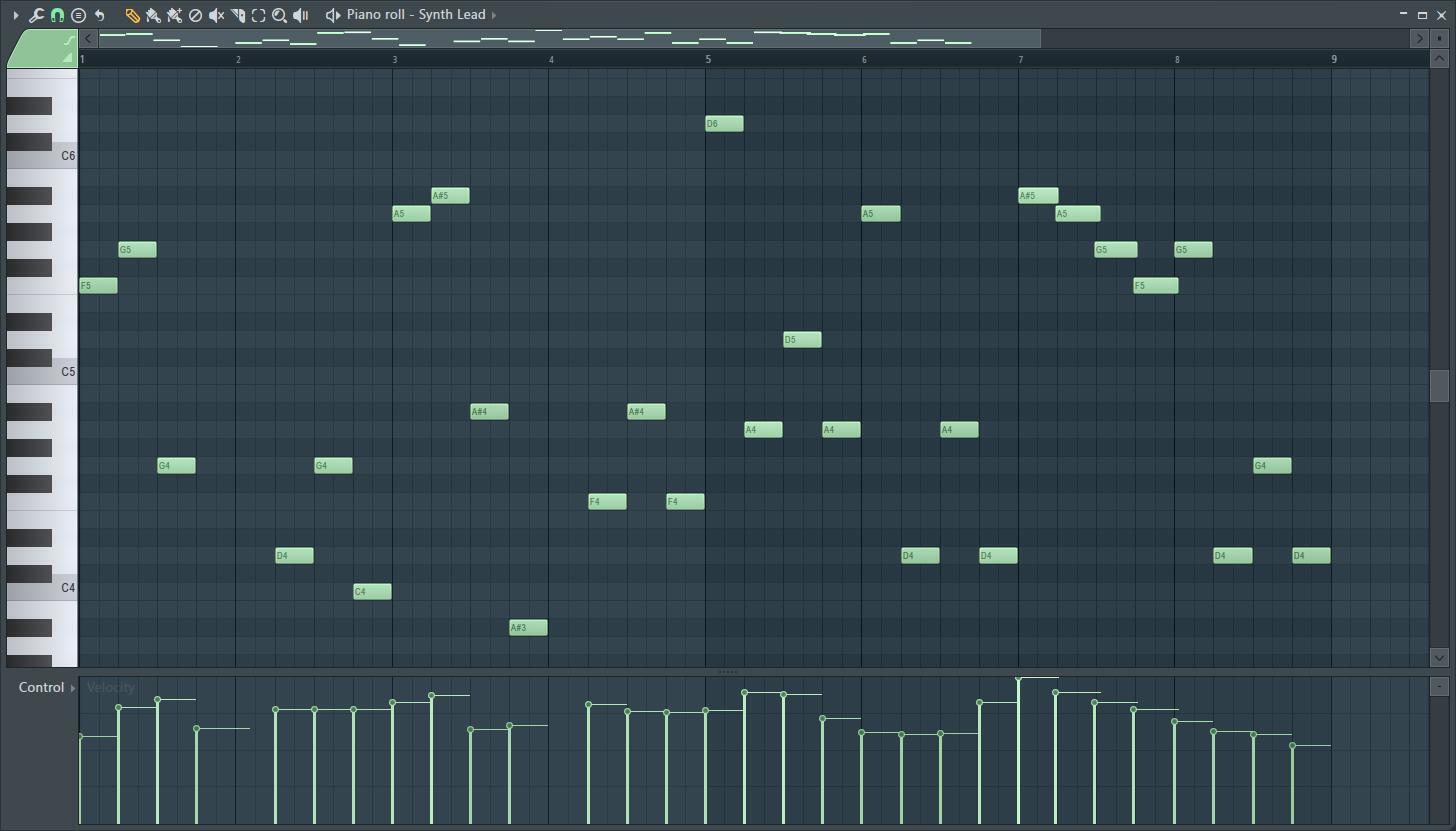Activate the Delete tool
This screenshot has height=831, width=1456.
[x=196, y=14]
